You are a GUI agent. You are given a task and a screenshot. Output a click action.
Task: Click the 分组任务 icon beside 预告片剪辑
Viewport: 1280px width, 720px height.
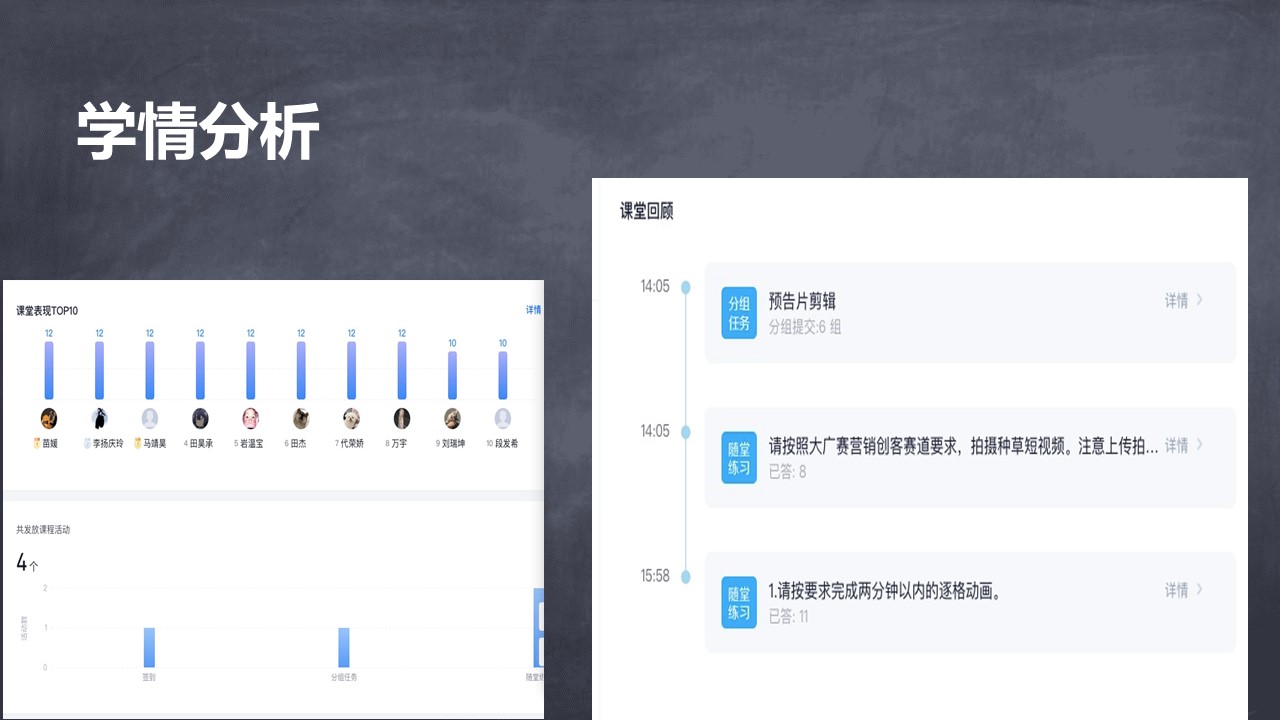point(739,313)
